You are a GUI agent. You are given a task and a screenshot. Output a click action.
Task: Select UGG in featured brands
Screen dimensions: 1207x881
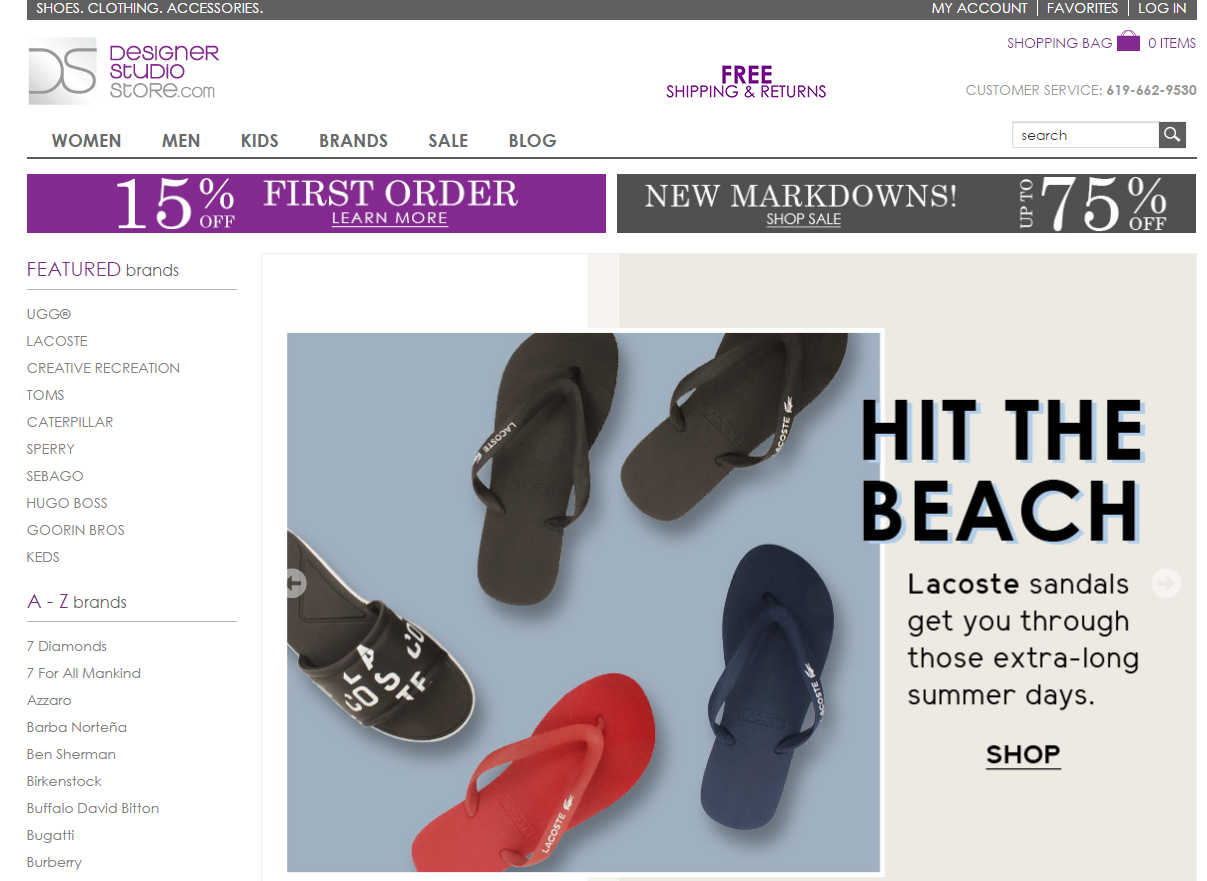(49, 314)
